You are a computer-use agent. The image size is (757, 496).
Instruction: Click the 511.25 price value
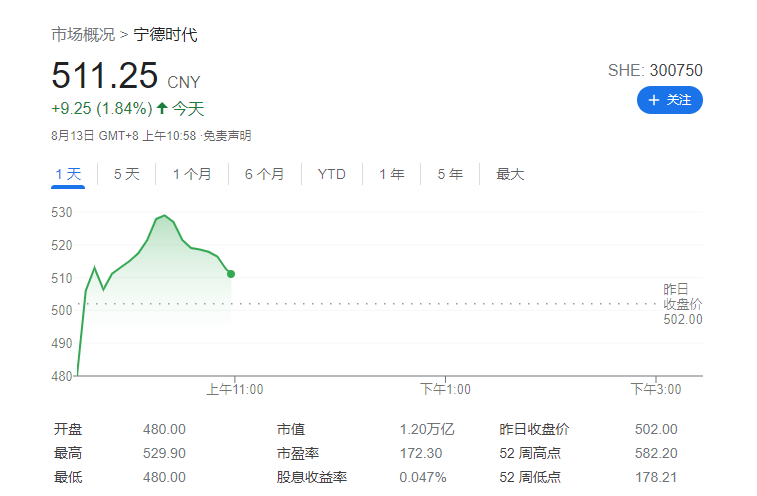105,75
